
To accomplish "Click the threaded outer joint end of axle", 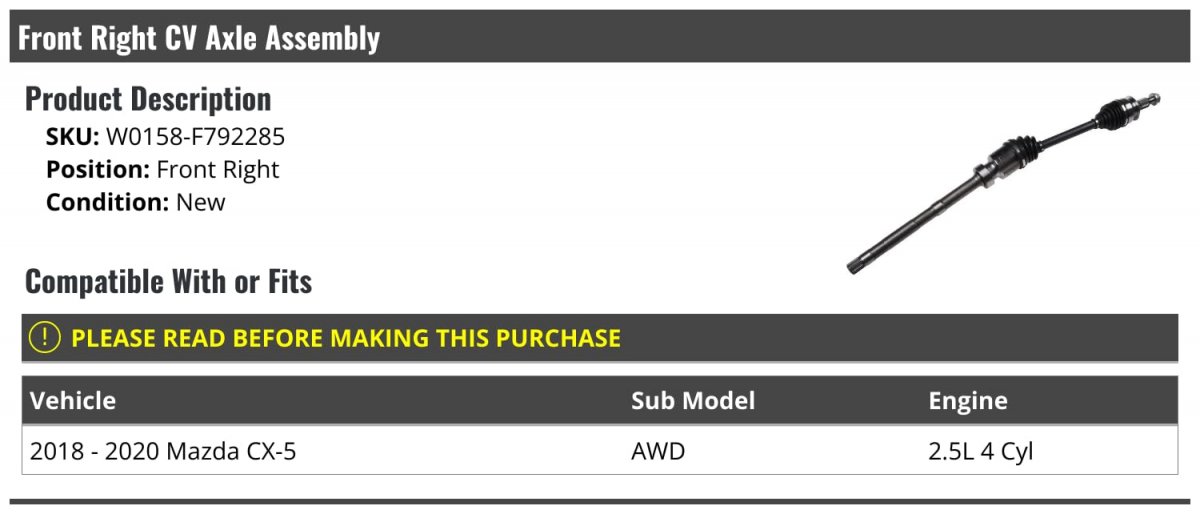I will 1150,101.
